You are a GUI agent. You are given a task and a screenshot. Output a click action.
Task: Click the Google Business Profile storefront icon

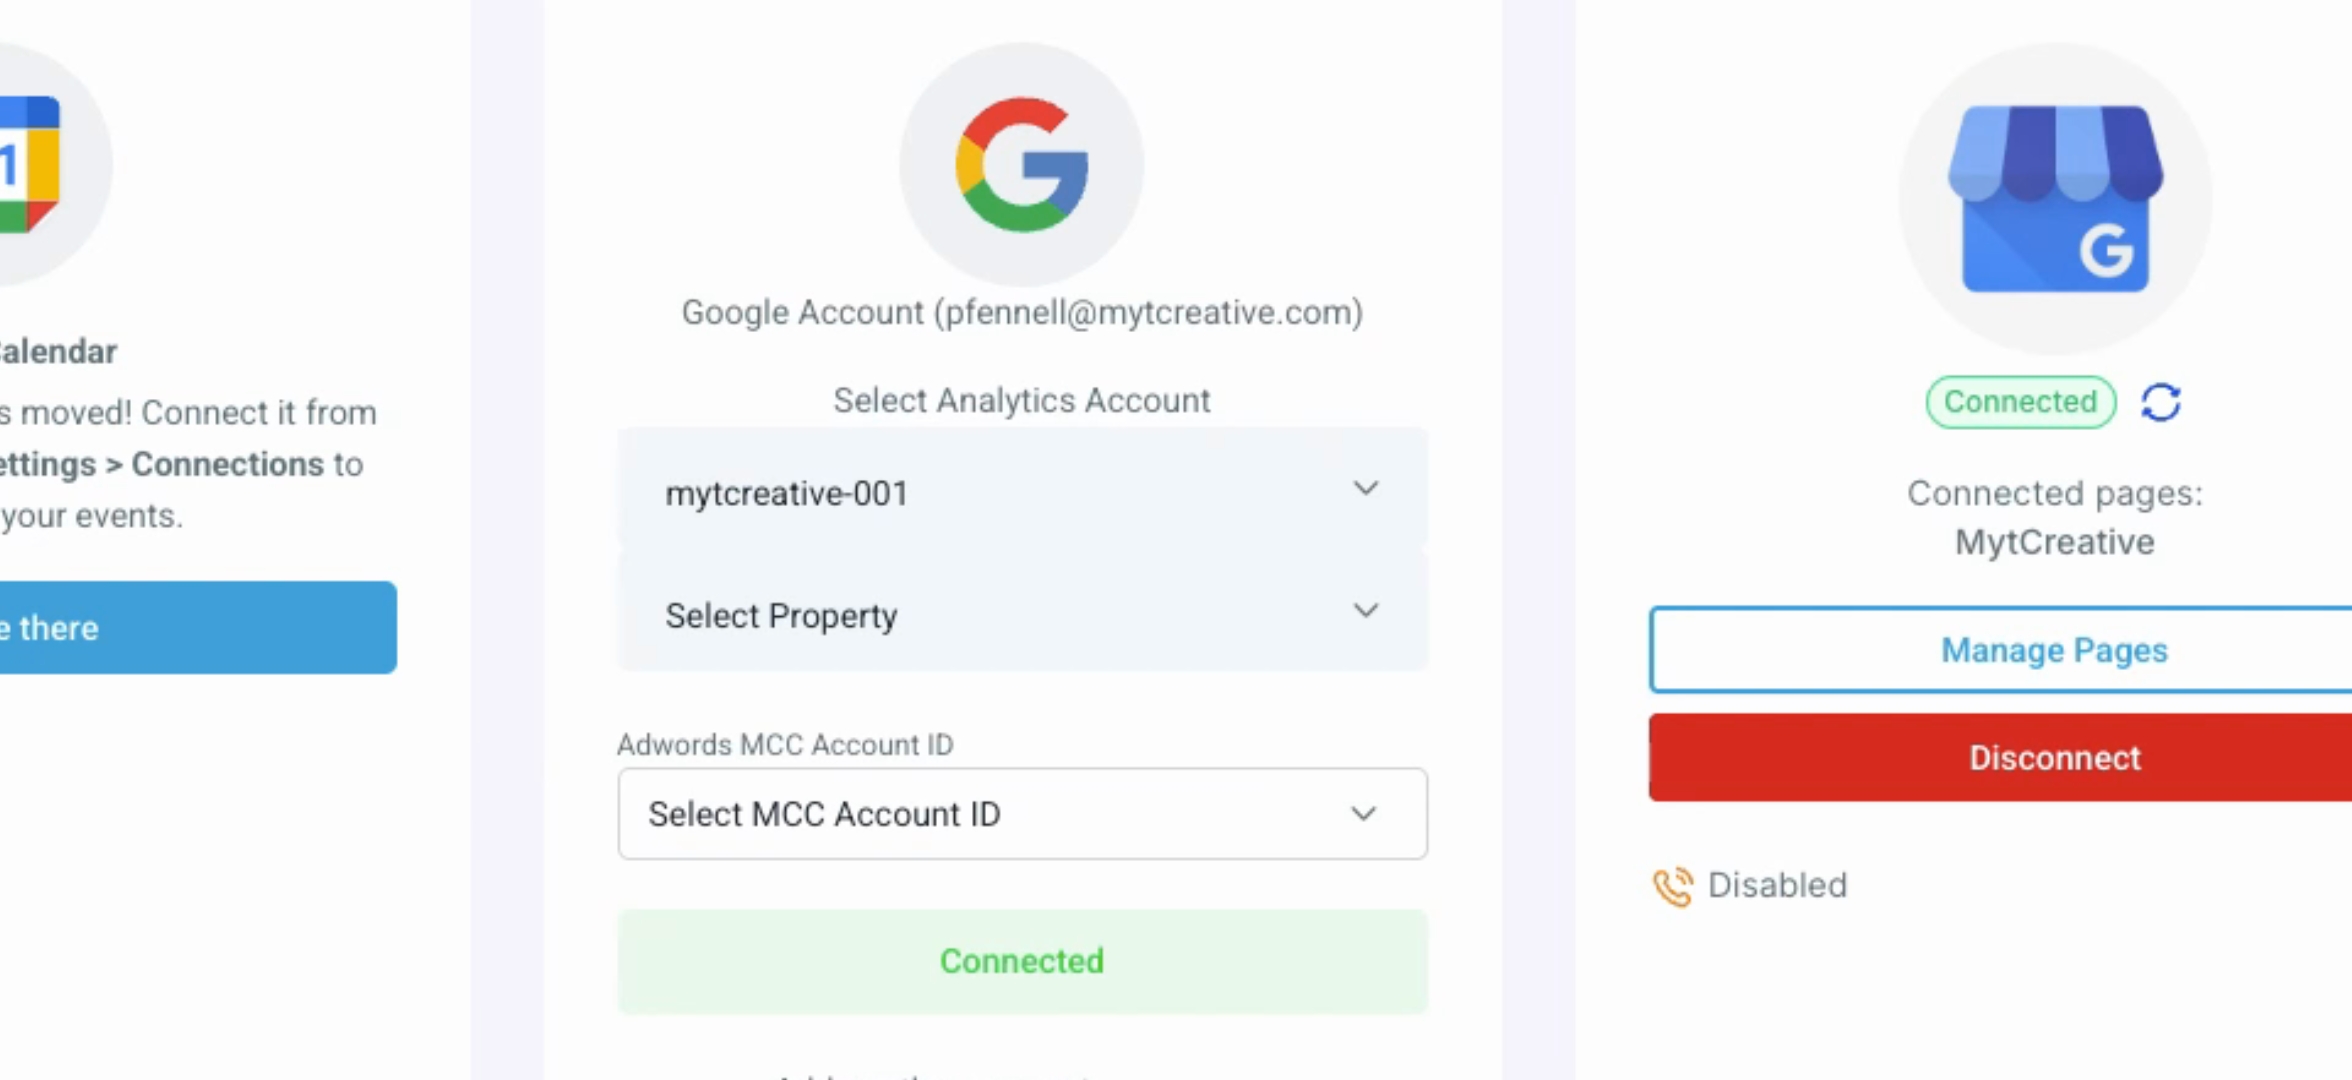tap(2055, 199)
